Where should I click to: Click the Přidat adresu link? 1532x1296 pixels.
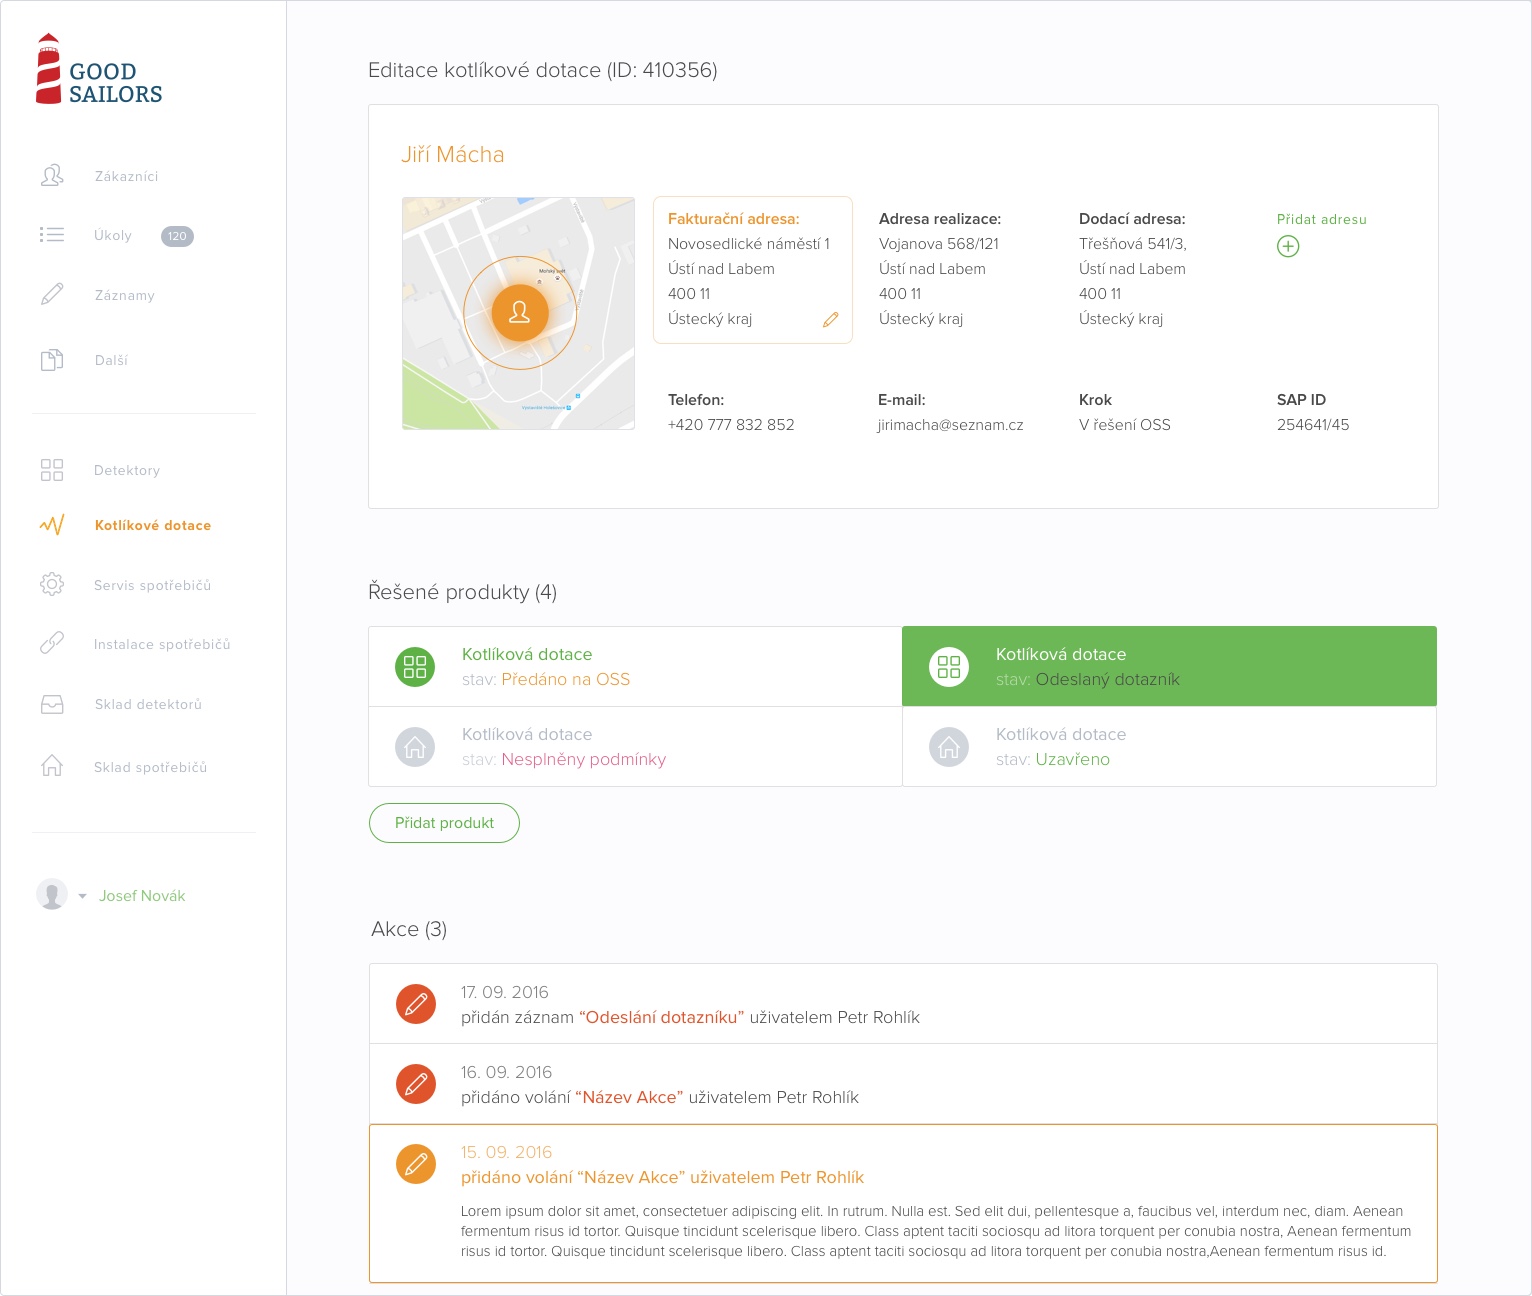[1321, 219]
